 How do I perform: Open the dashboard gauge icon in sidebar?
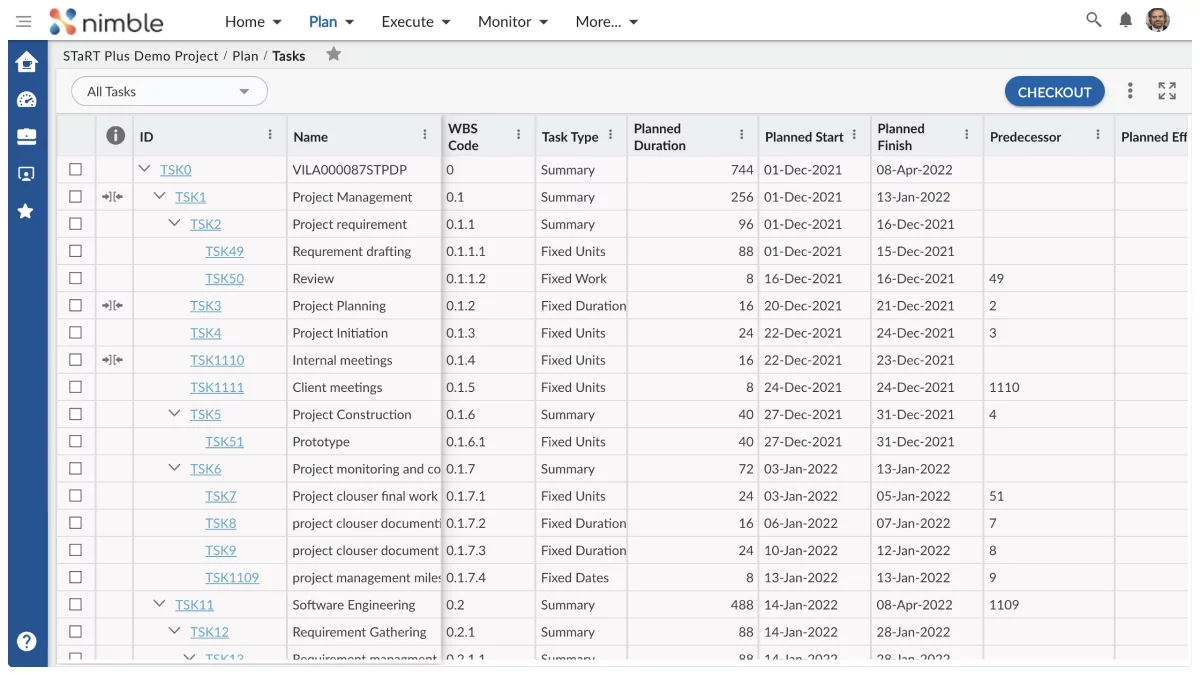tap(26, 98)
